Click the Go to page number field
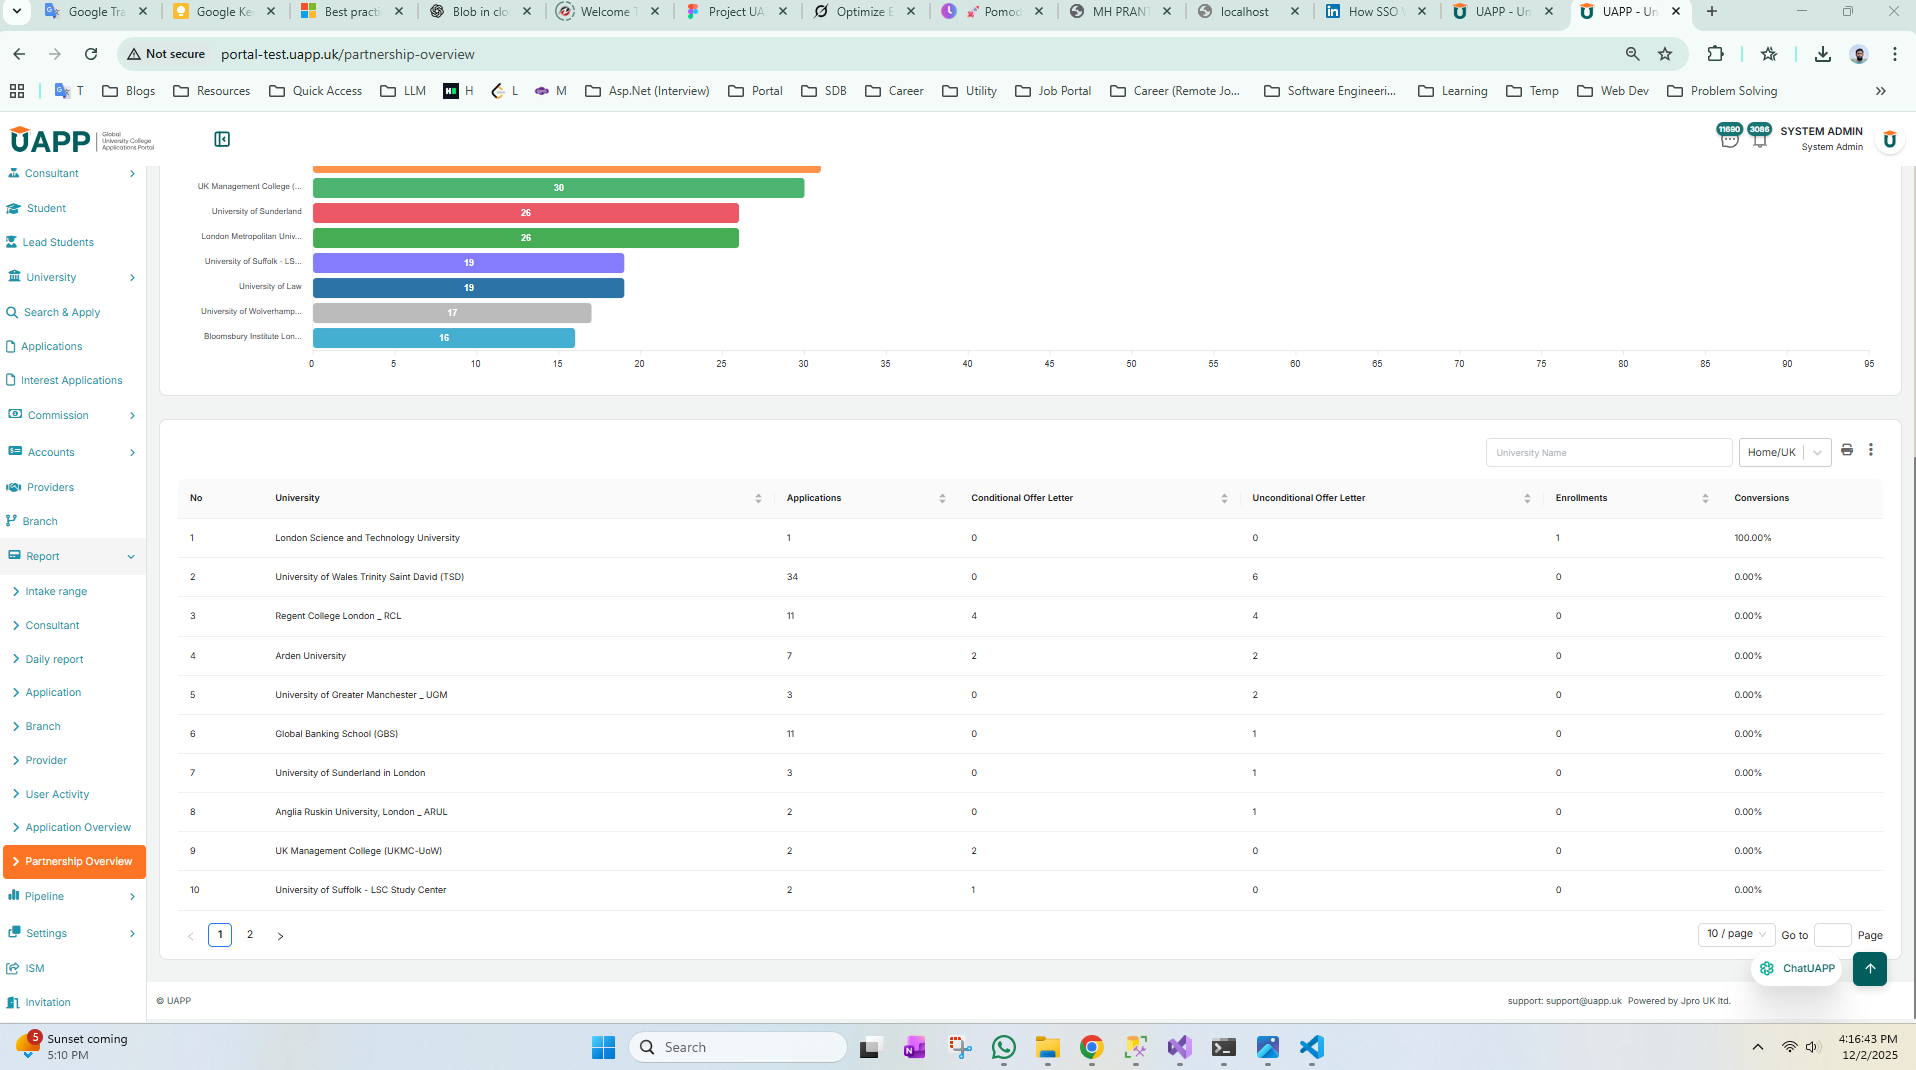Viewport: 1916px width, 1070px height. coord(1832,935)
